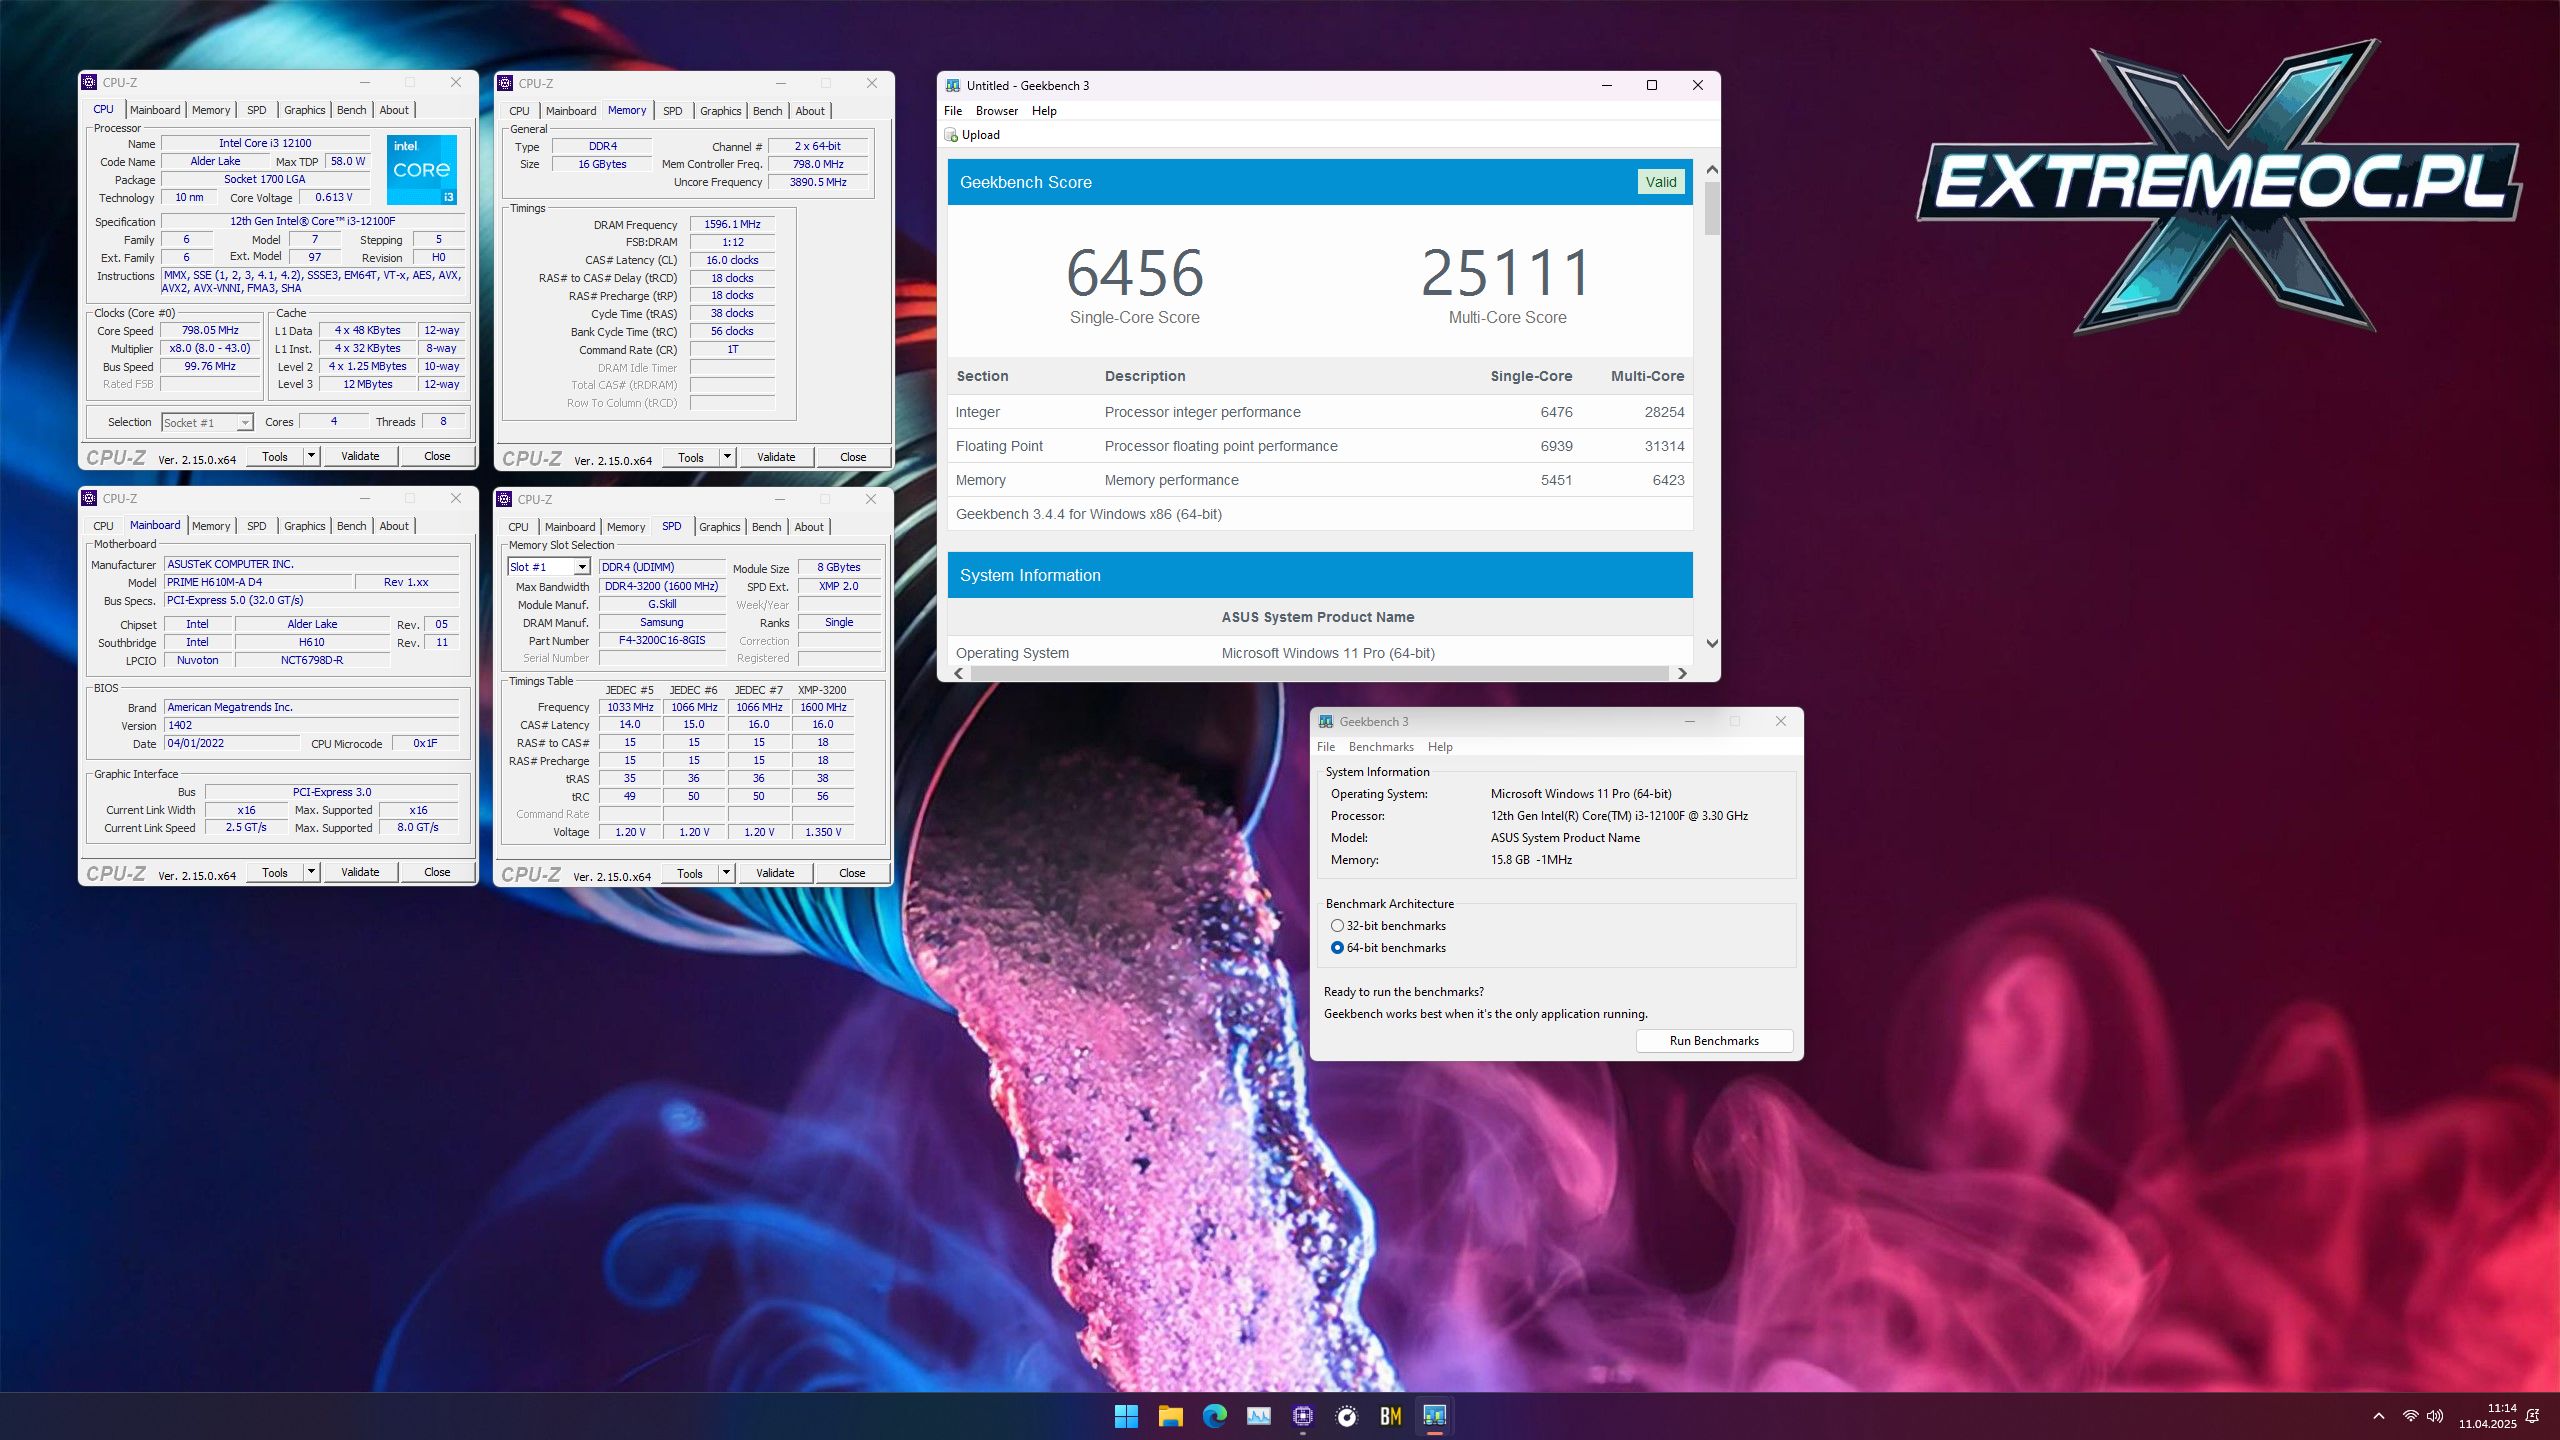This screenshot has width=2560, height=1440.
Task: Click the Integer row in results table
Action: tap(1320, 412)
